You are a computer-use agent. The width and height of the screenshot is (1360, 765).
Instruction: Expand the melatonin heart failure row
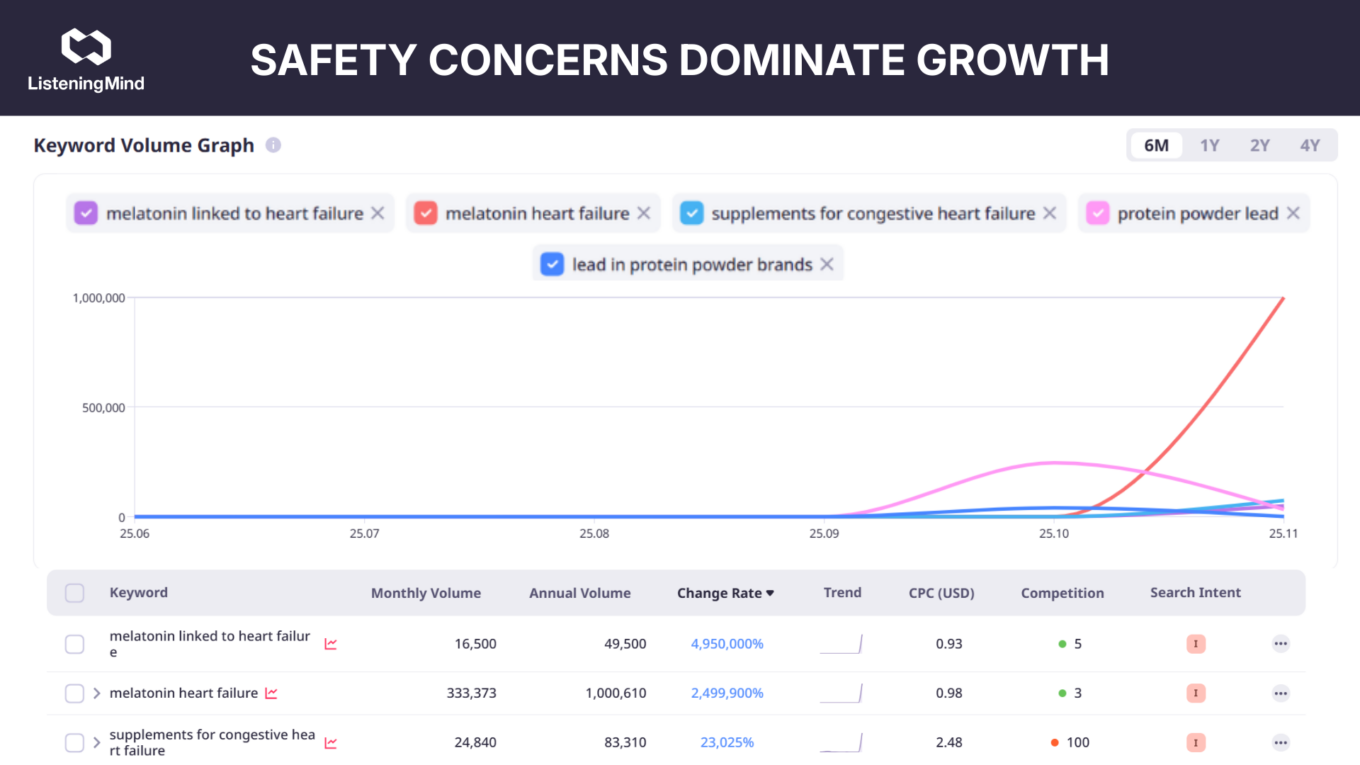pos(97,693)
